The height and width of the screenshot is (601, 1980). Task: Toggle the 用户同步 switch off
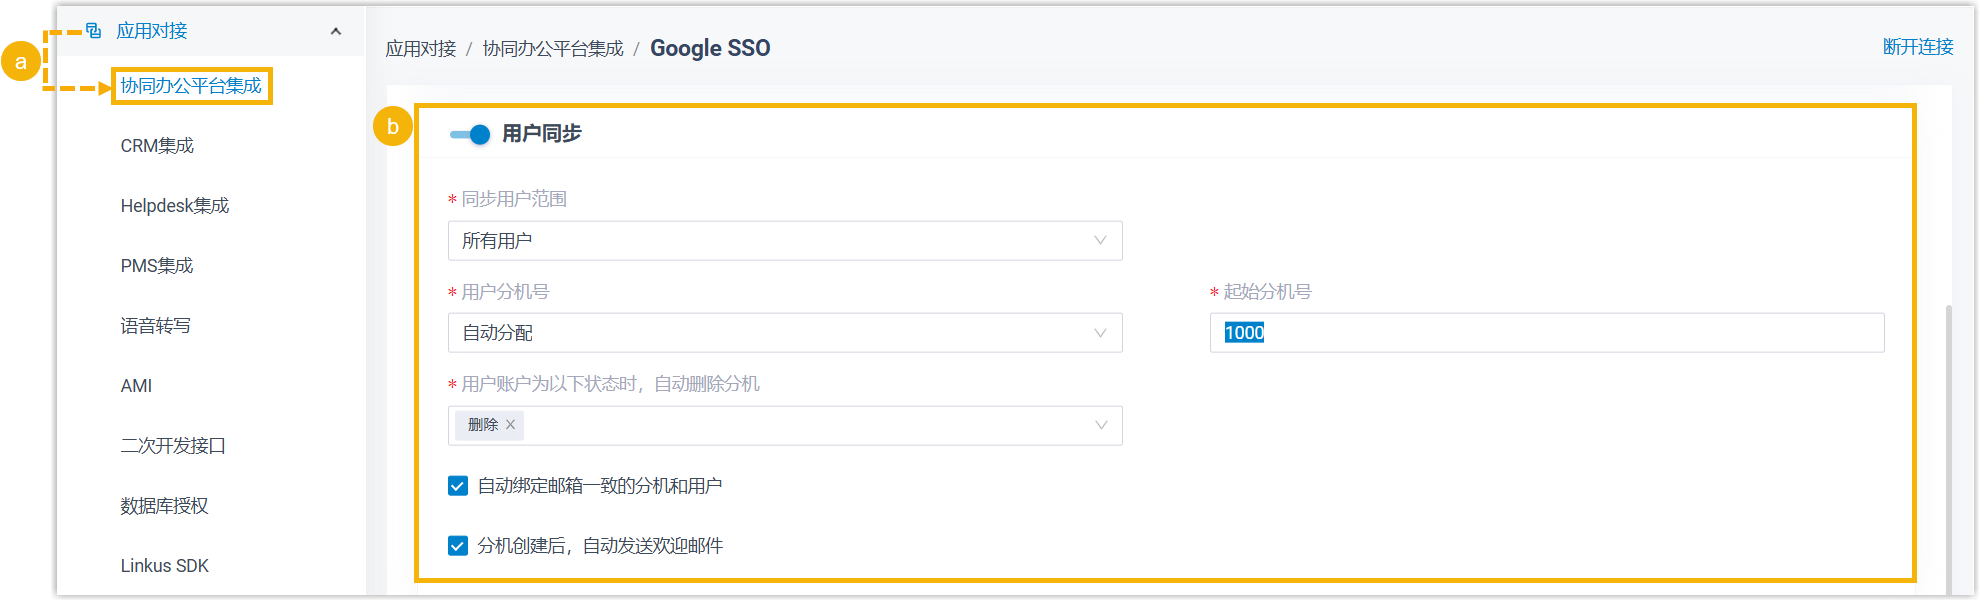coord(469,134)
